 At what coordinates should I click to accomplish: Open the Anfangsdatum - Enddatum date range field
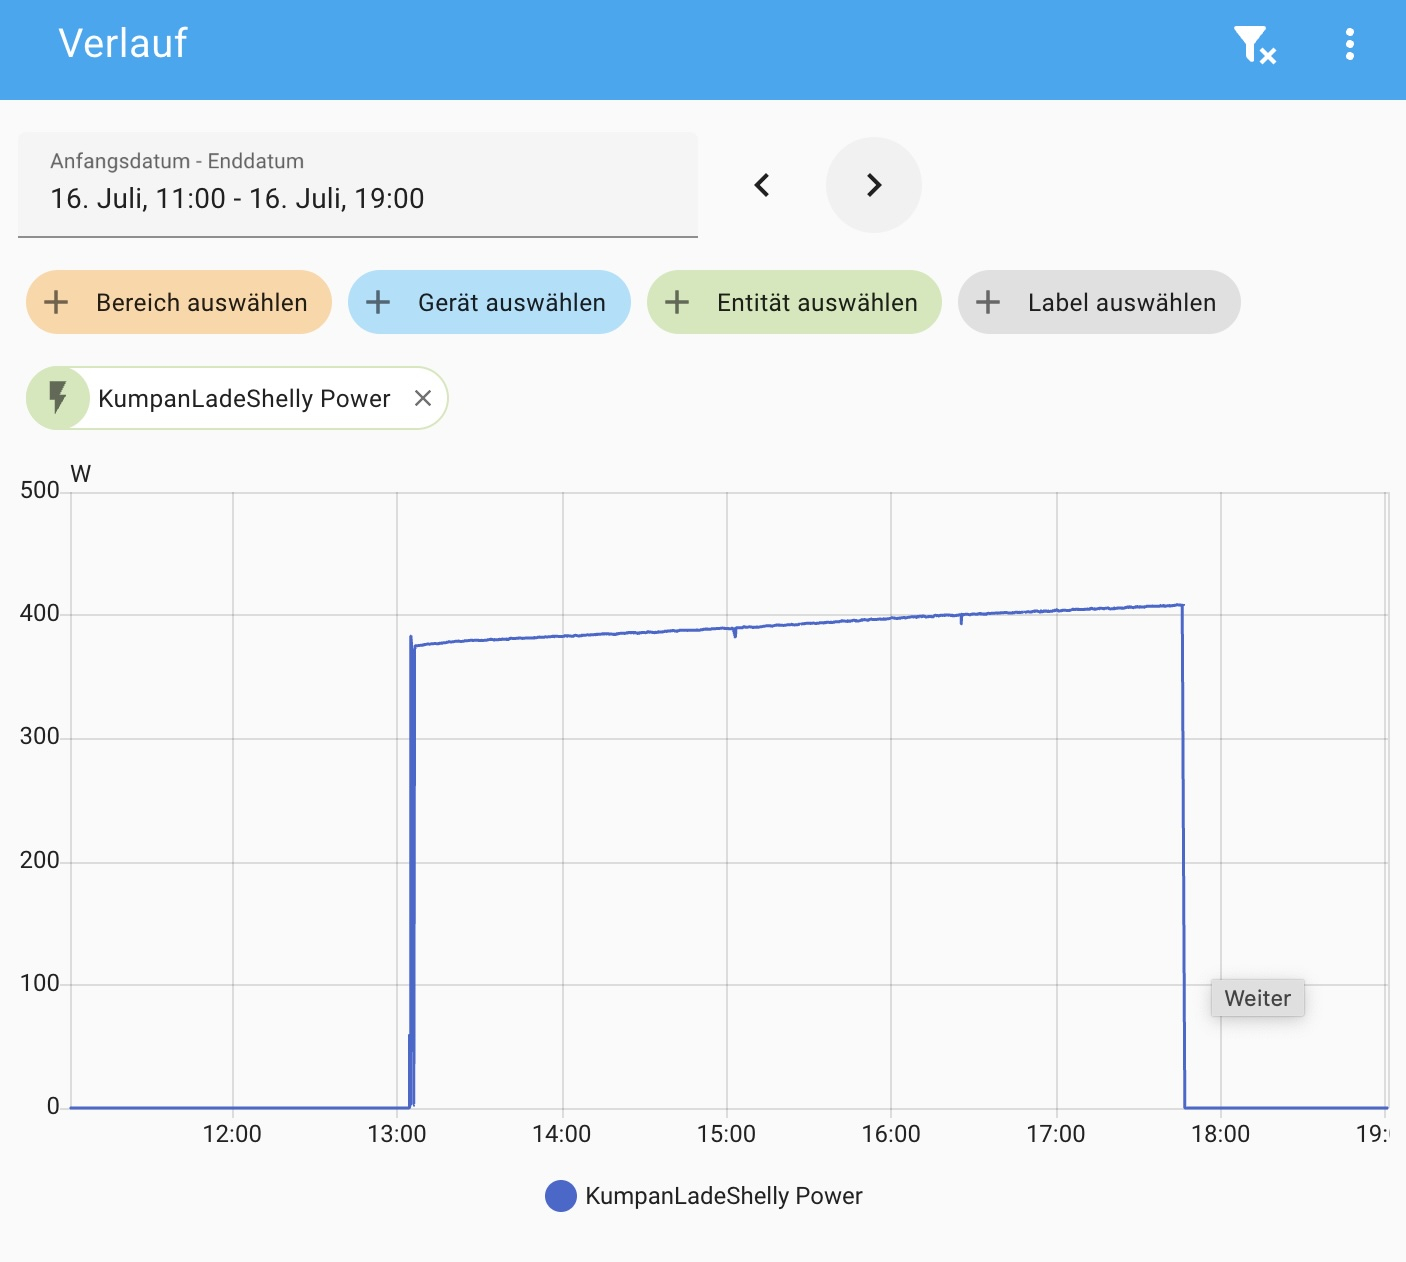[x=357, y=185]
